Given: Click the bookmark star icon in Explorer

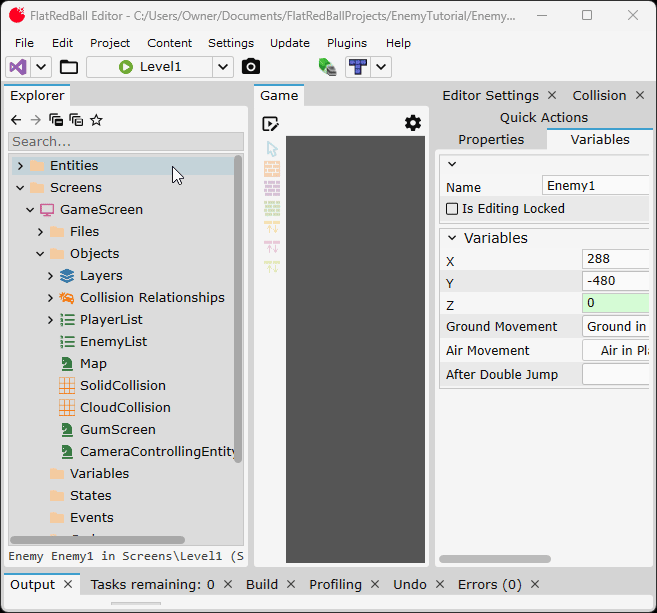Looking at the screenshot, I should 96,120.
